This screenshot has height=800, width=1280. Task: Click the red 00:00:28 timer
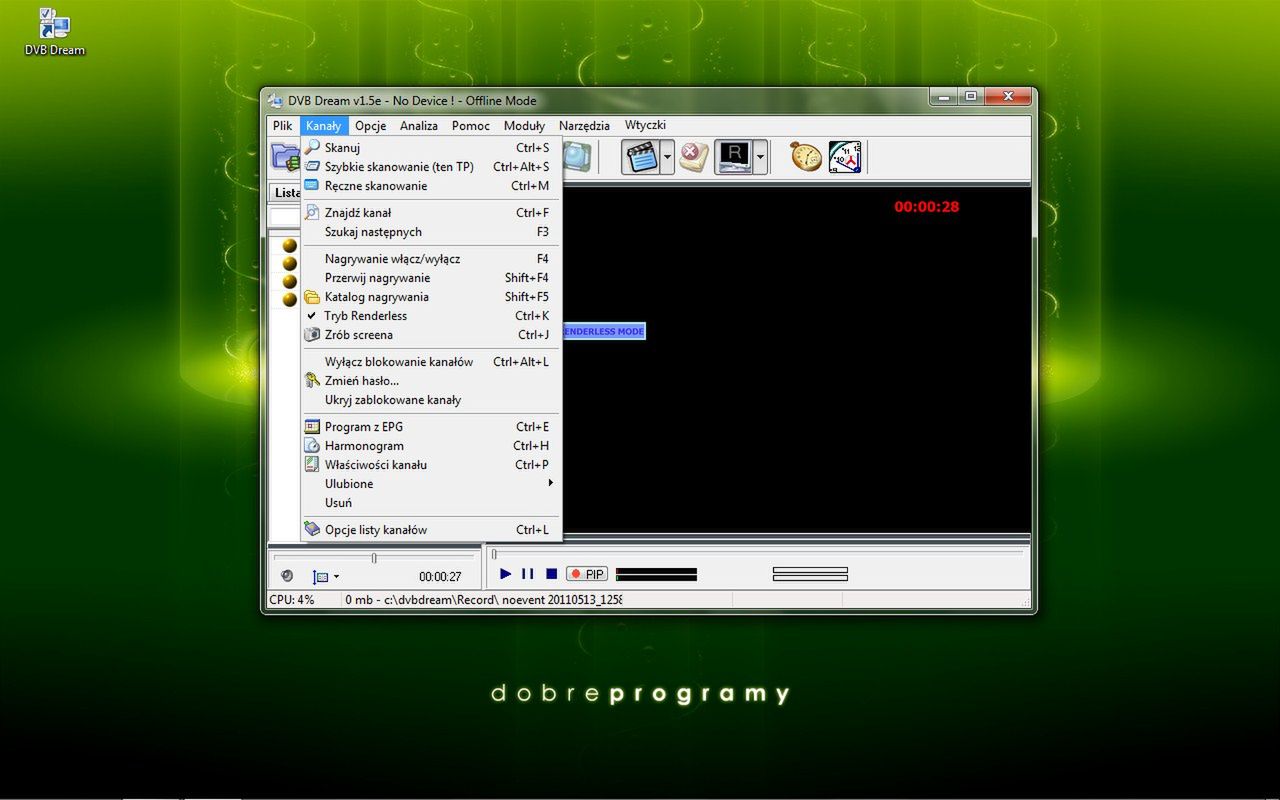[x=926, y=207]
